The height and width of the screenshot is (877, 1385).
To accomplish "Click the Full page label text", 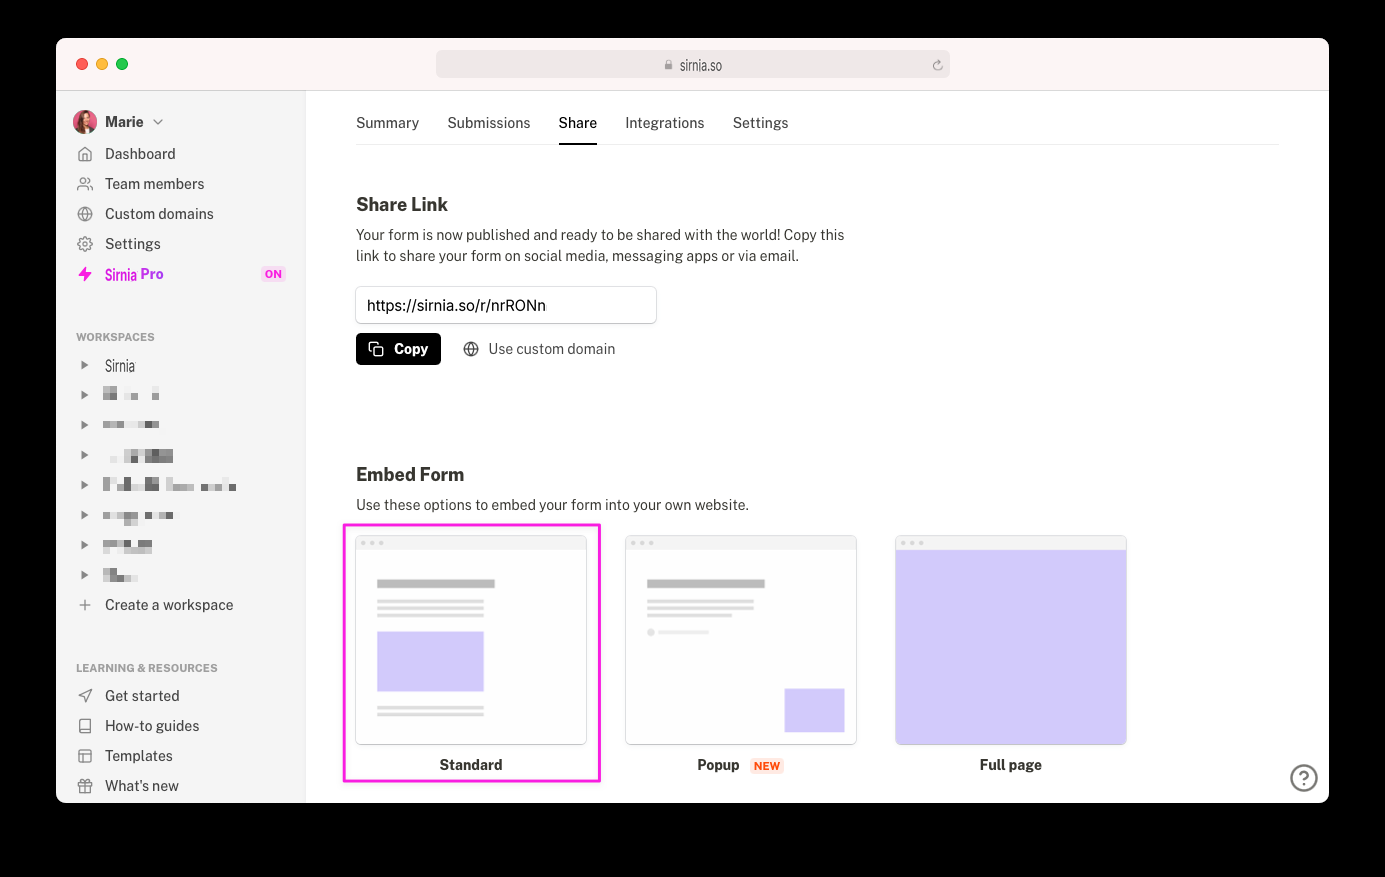I will pos(1011,765).
